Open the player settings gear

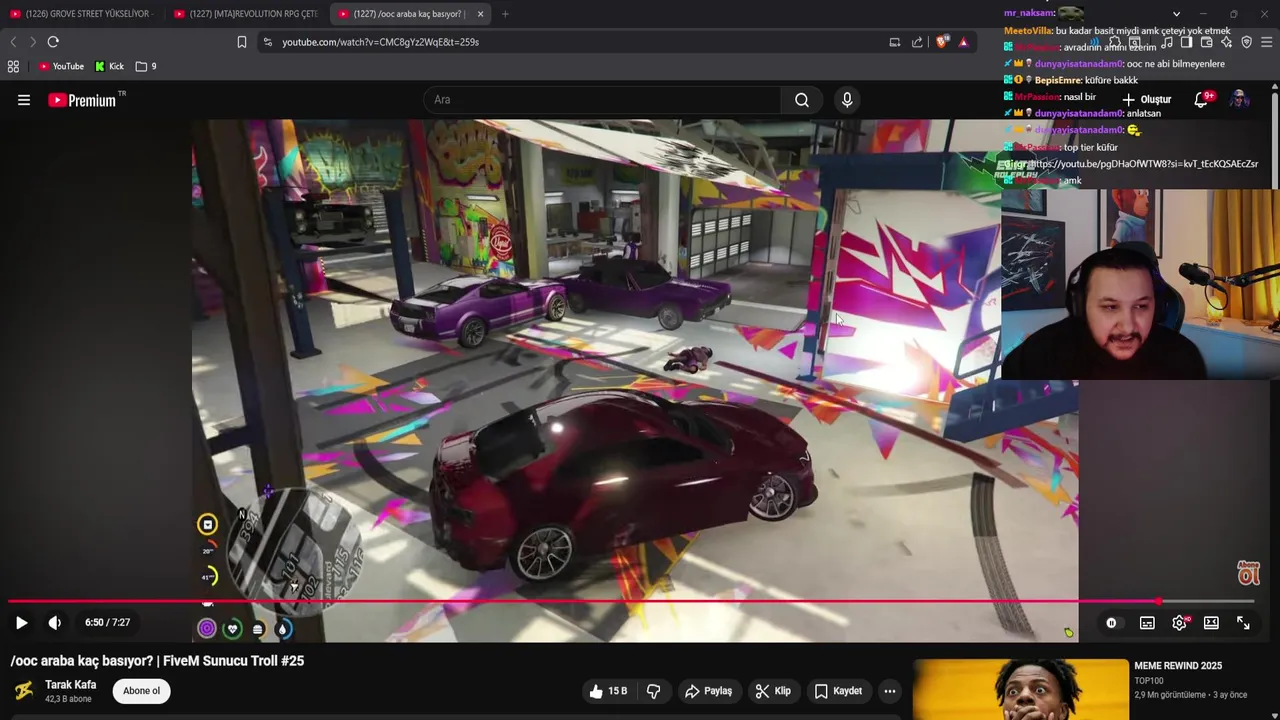[x=1180, y=623]
